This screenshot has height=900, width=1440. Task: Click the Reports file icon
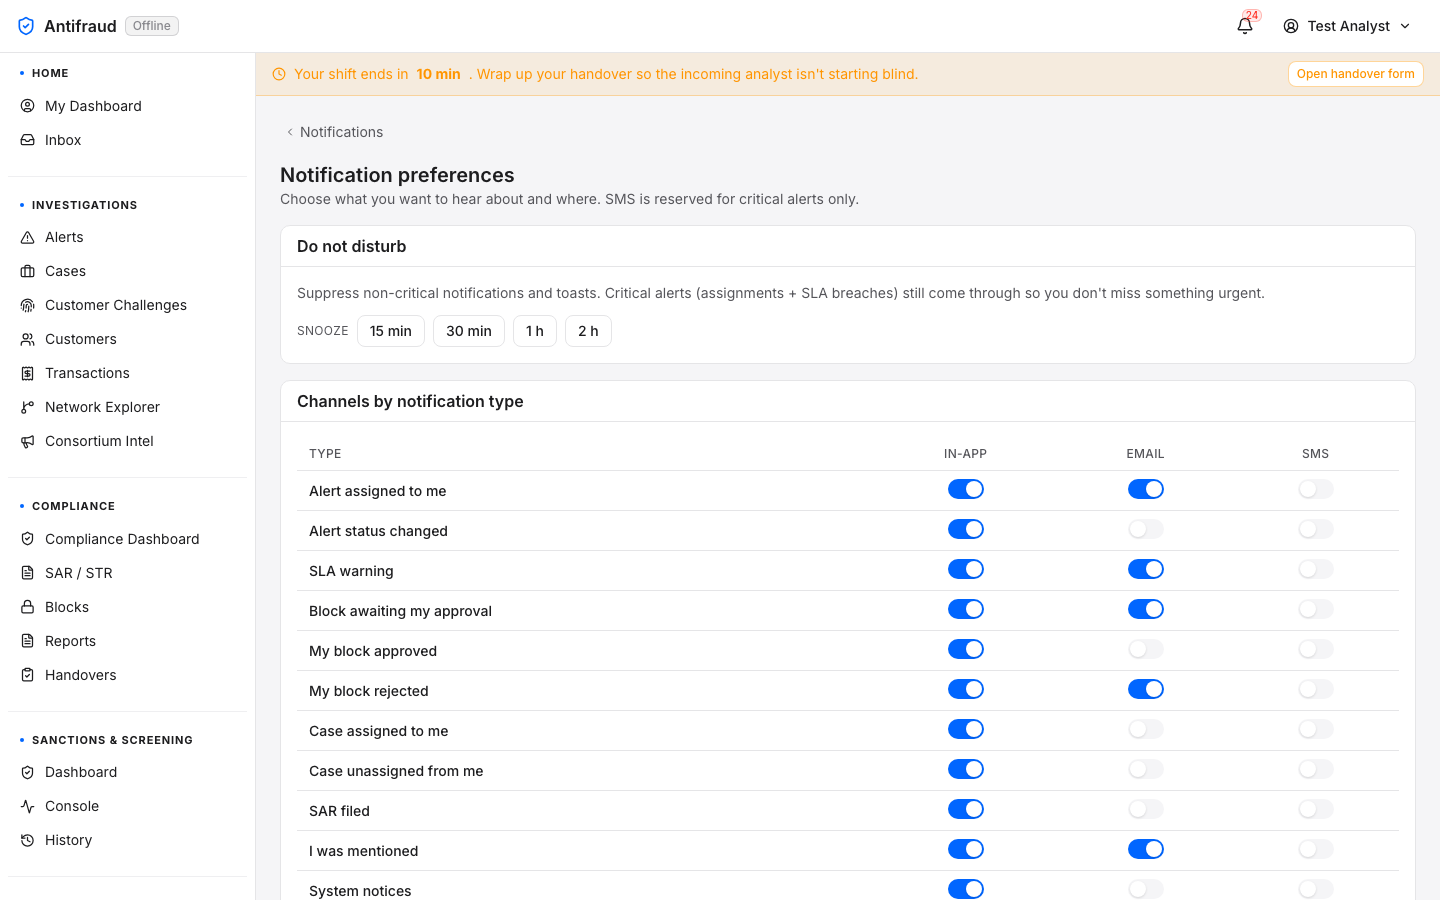coord(28,641)
